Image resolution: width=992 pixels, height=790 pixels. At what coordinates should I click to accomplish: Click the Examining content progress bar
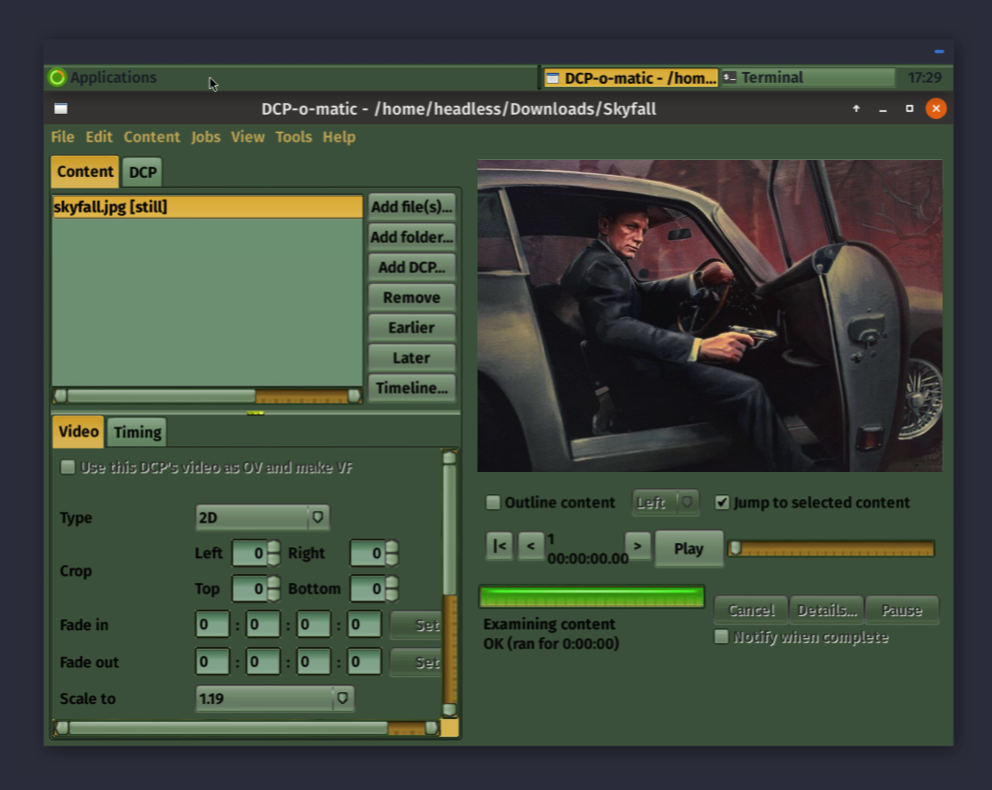(x=592, y=597)
